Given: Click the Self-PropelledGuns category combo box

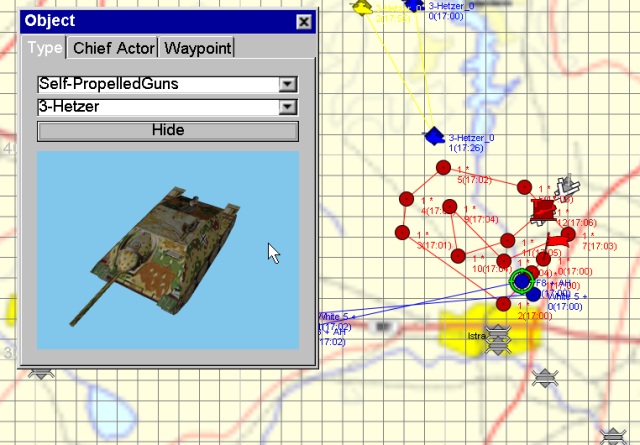Looking at the screenshot, I should [158, 85].
